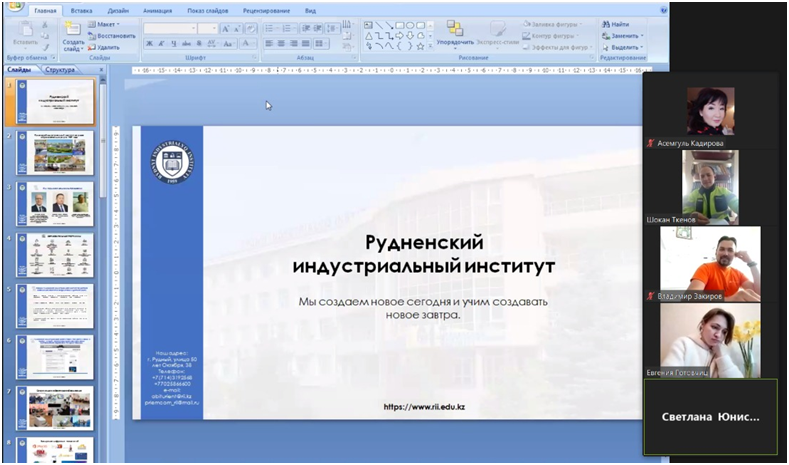This screenshot has height=465, width=789.
Task: Select the Down Arrow block shape
Action: click(x=410, y=36)
